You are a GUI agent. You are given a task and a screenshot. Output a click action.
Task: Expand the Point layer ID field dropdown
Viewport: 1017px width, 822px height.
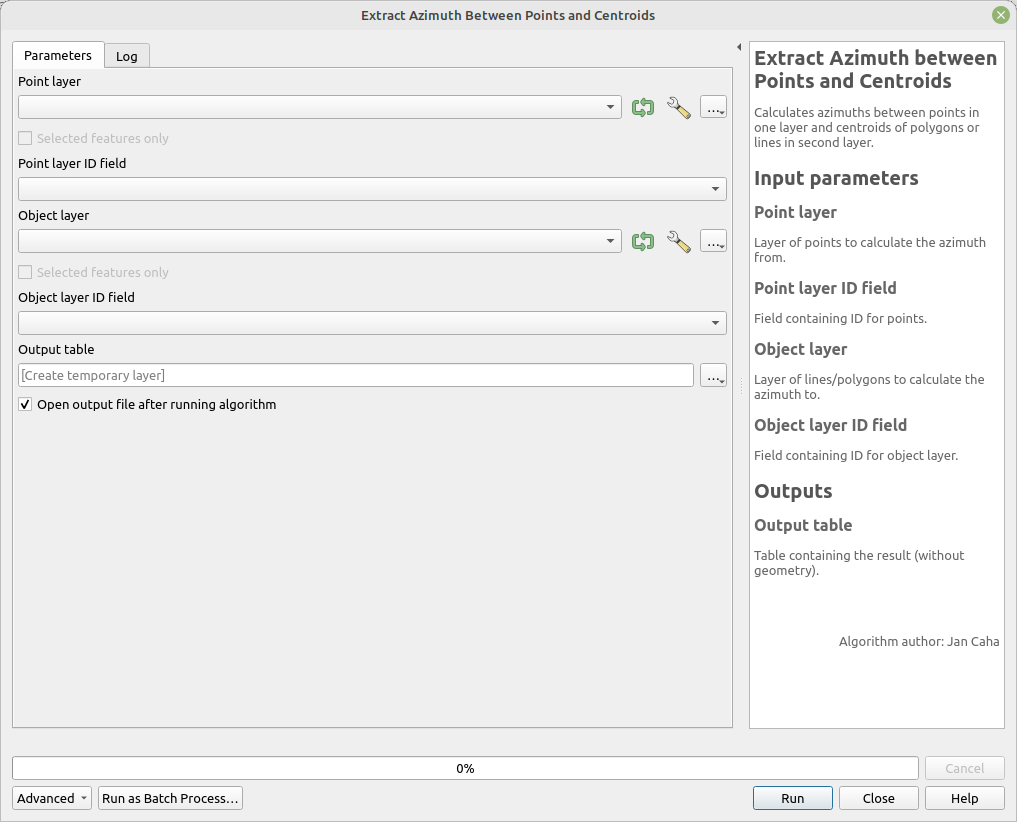click(371, 189)
